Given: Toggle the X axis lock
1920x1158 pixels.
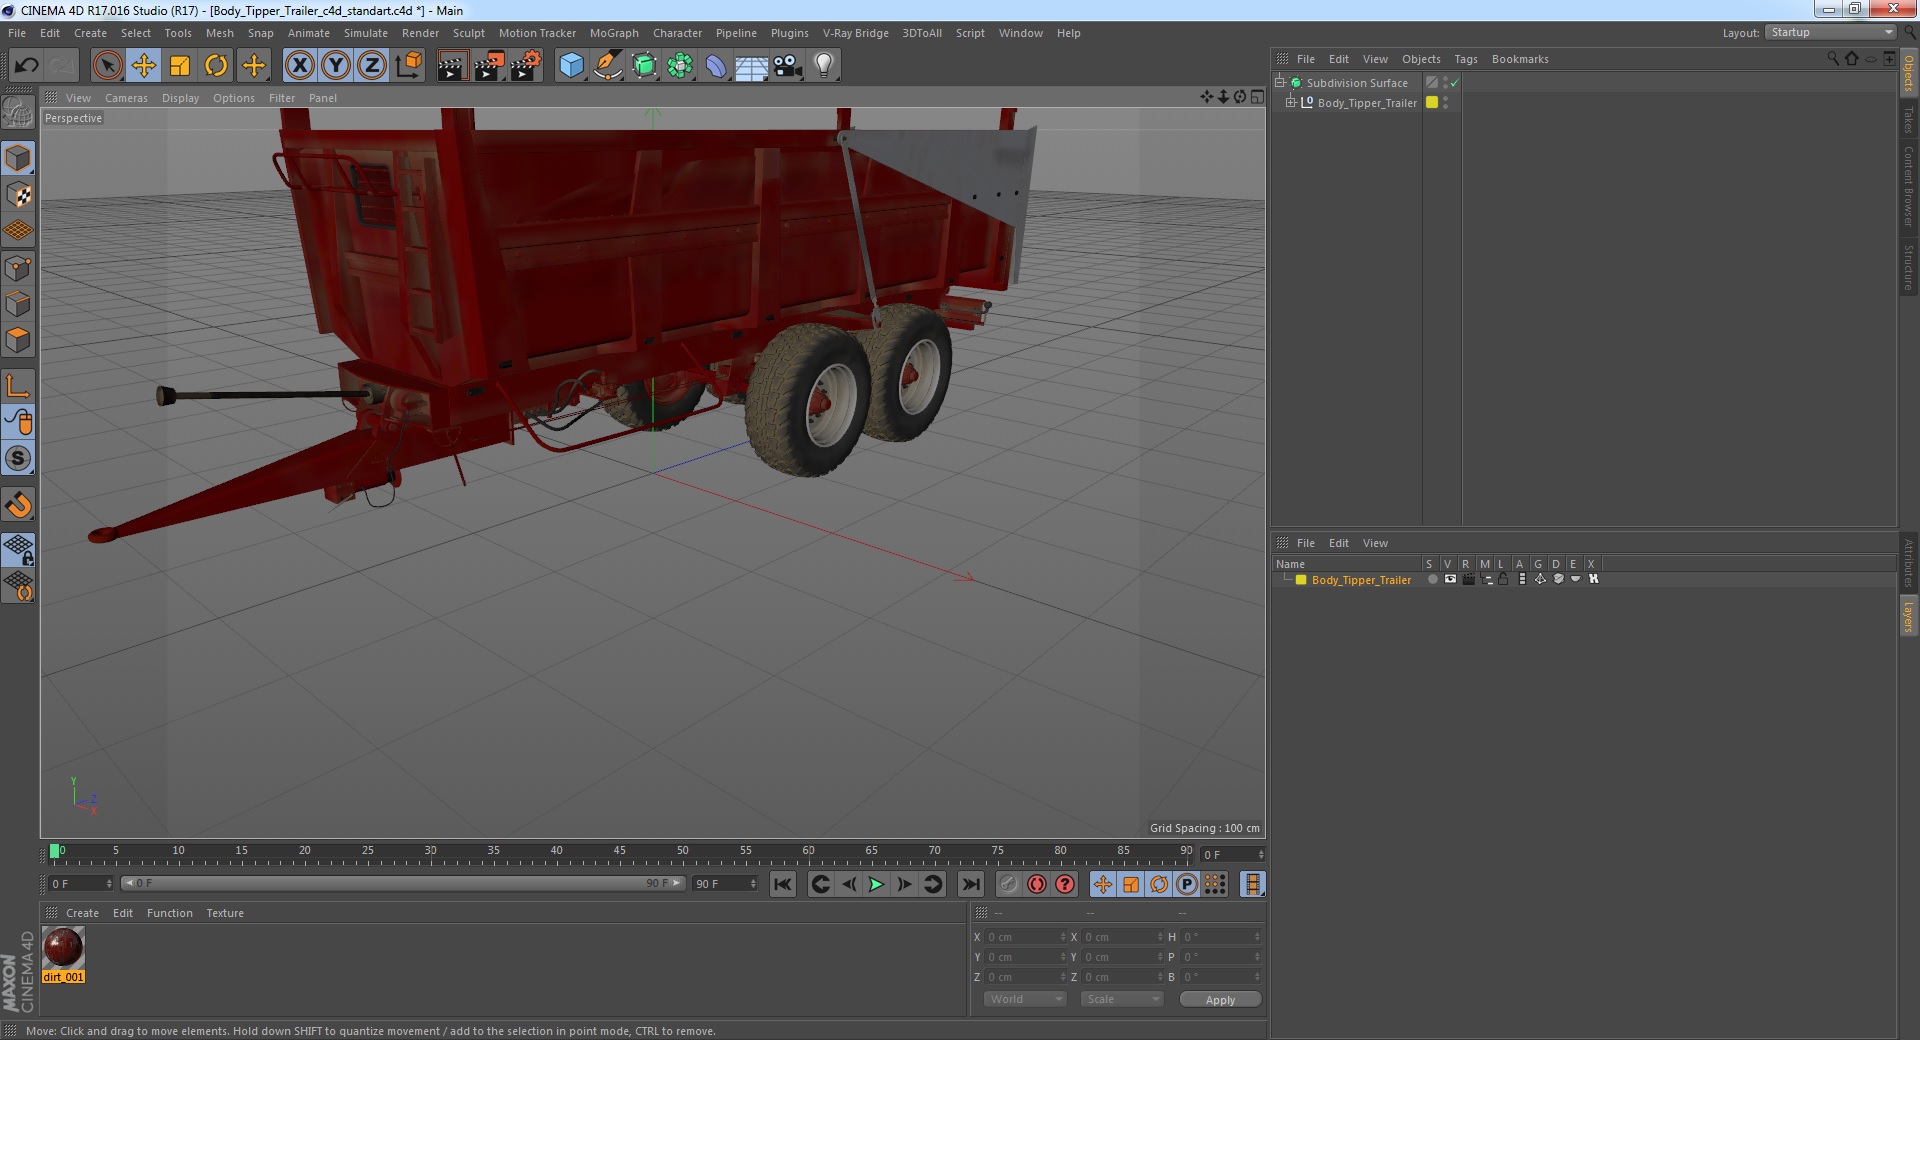Looking at the screenshot, I should click(299, 66).
